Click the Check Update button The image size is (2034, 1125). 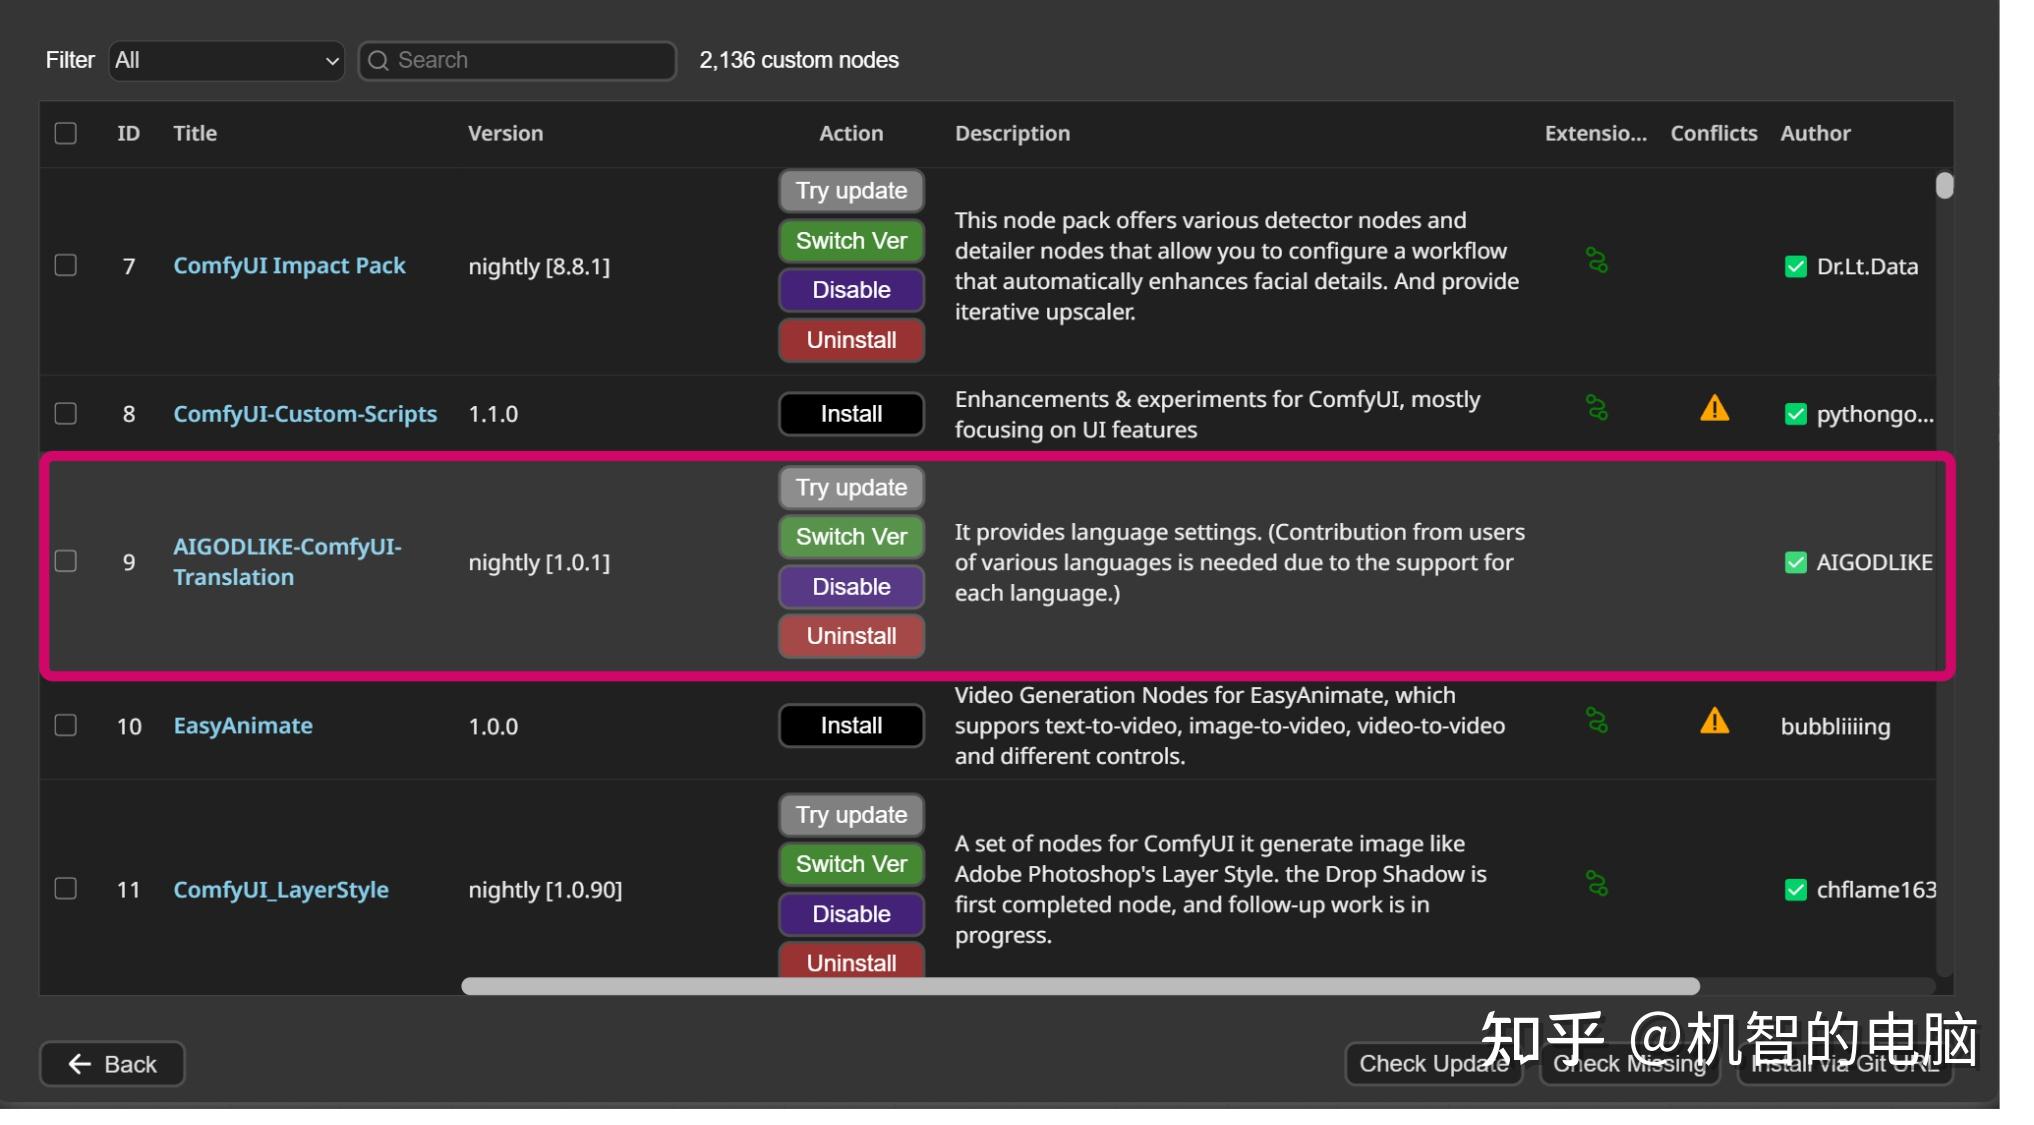tap(1433, 1063)
